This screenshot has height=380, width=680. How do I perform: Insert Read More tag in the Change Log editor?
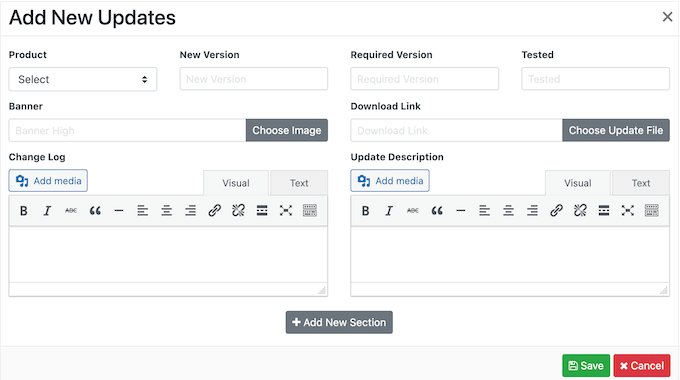262,211
